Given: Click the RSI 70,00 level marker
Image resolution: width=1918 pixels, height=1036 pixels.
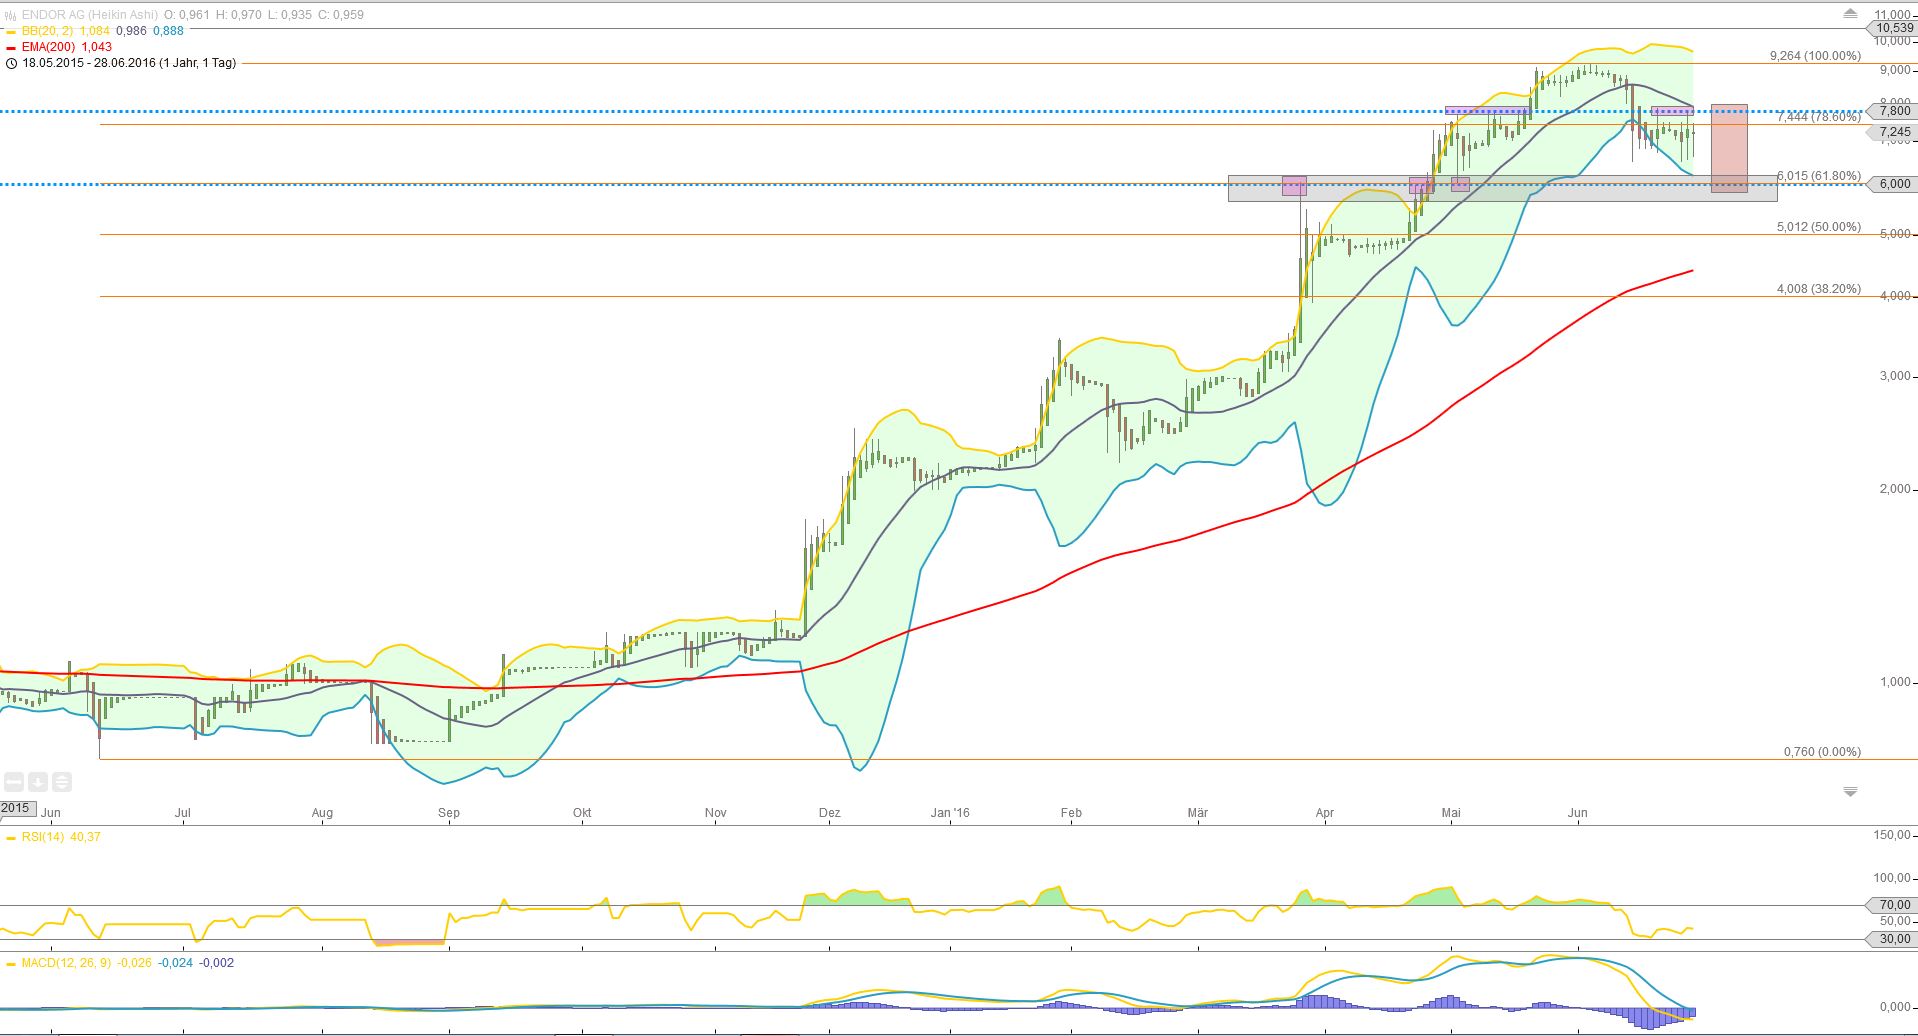Looking at the screenshot, I should [1889, 905].
